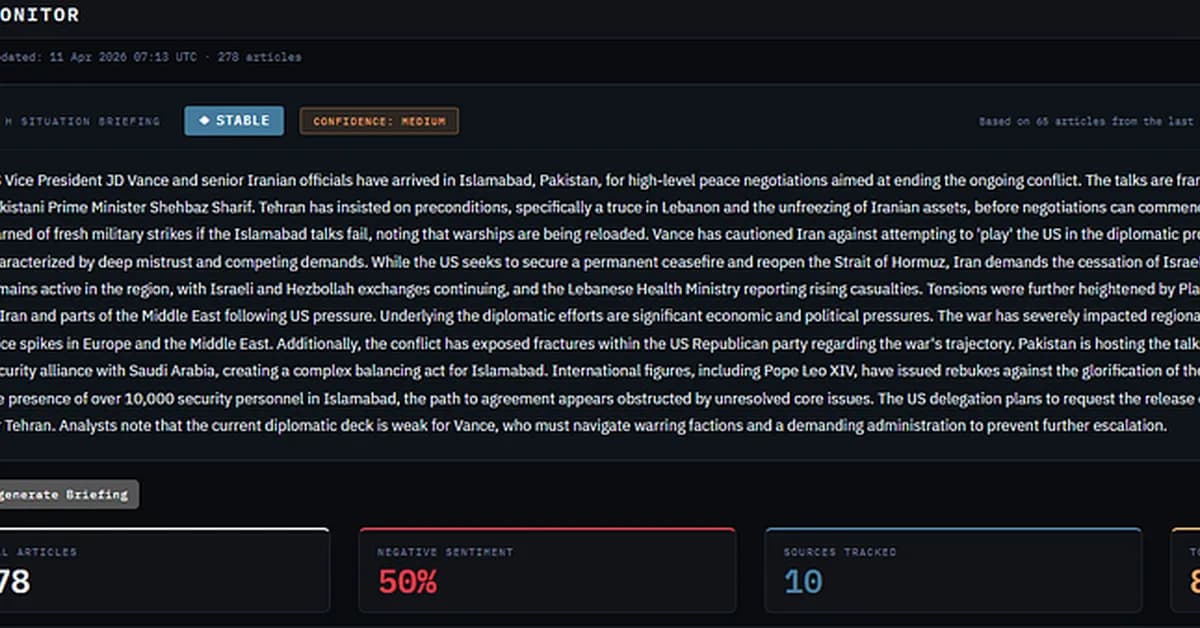
Task: Click the partially visible orange stat card
Action: pyautogui.click(x=1185, y=570)
